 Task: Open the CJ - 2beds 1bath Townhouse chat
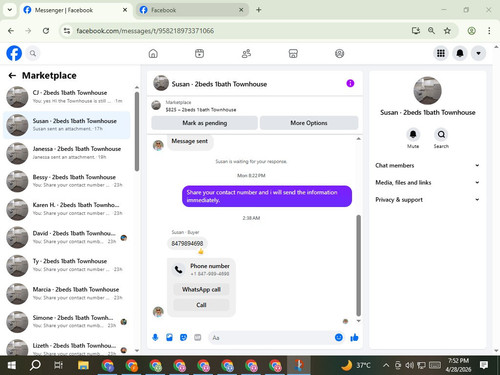pyautogui.click(x=67, y=97)
